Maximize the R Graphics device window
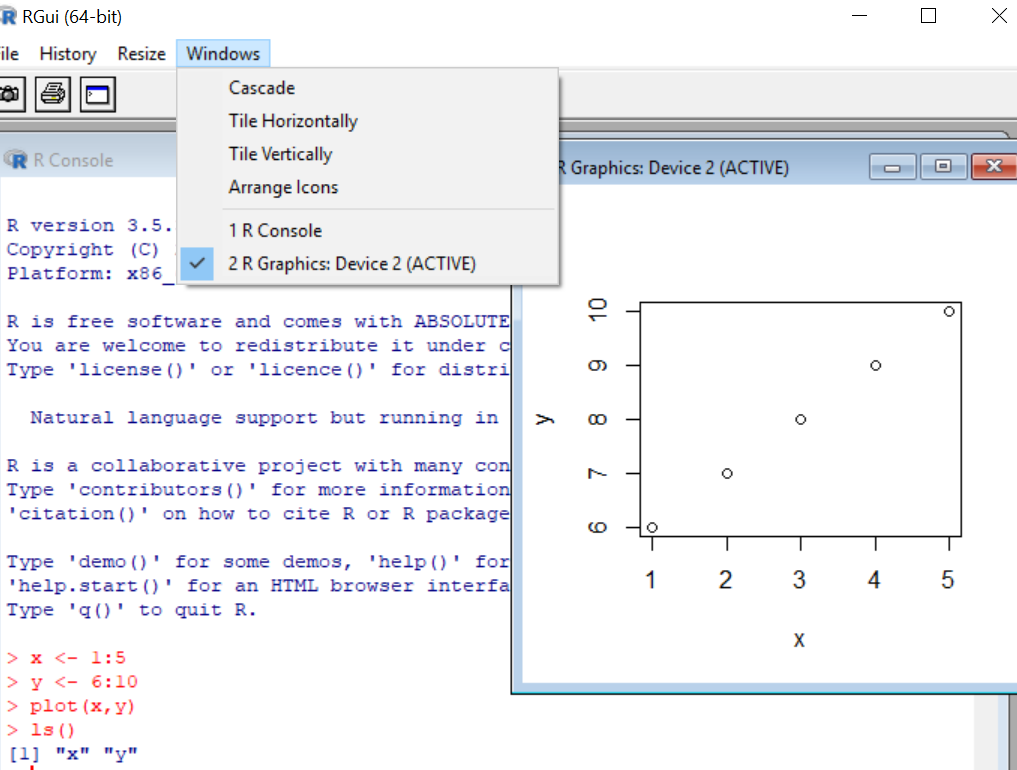This screenshot has width=1017, height=770. tap(943, 167)
